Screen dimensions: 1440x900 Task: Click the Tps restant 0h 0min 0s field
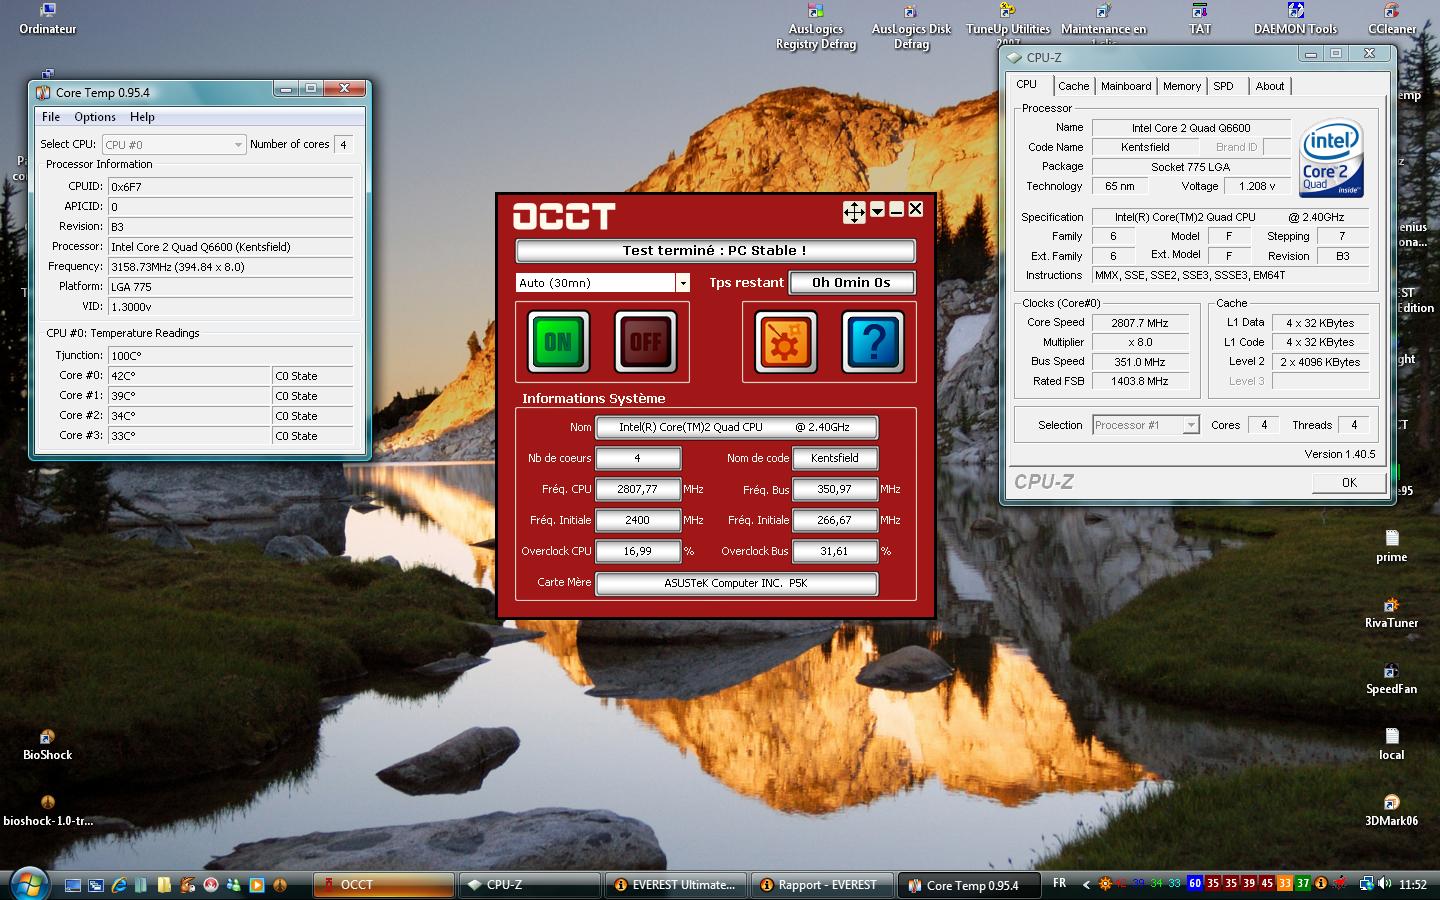click(851, 283)
